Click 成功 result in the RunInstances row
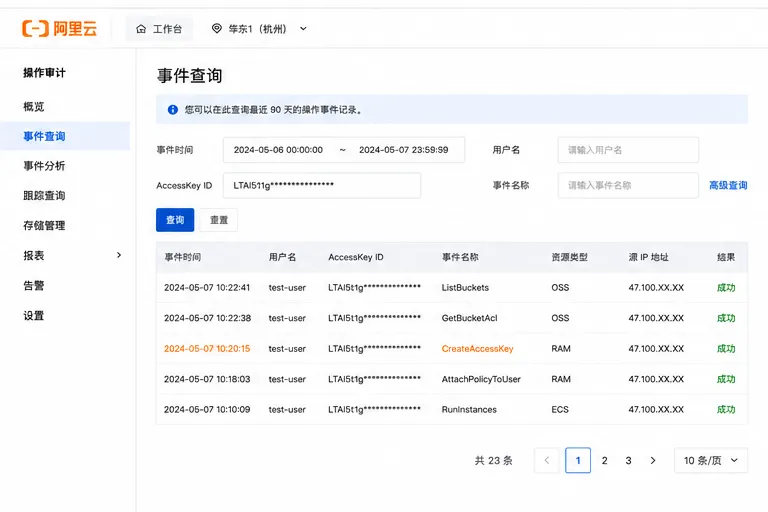 point(726,410)
